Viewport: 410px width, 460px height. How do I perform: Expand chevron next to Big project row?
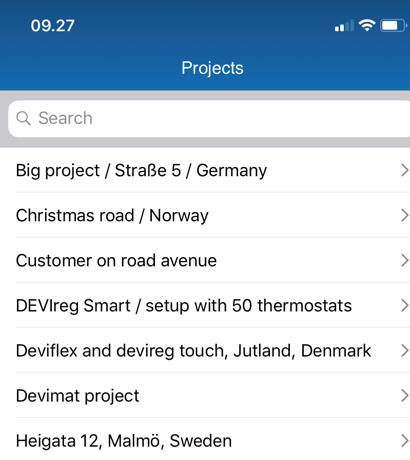click(404, 170)
